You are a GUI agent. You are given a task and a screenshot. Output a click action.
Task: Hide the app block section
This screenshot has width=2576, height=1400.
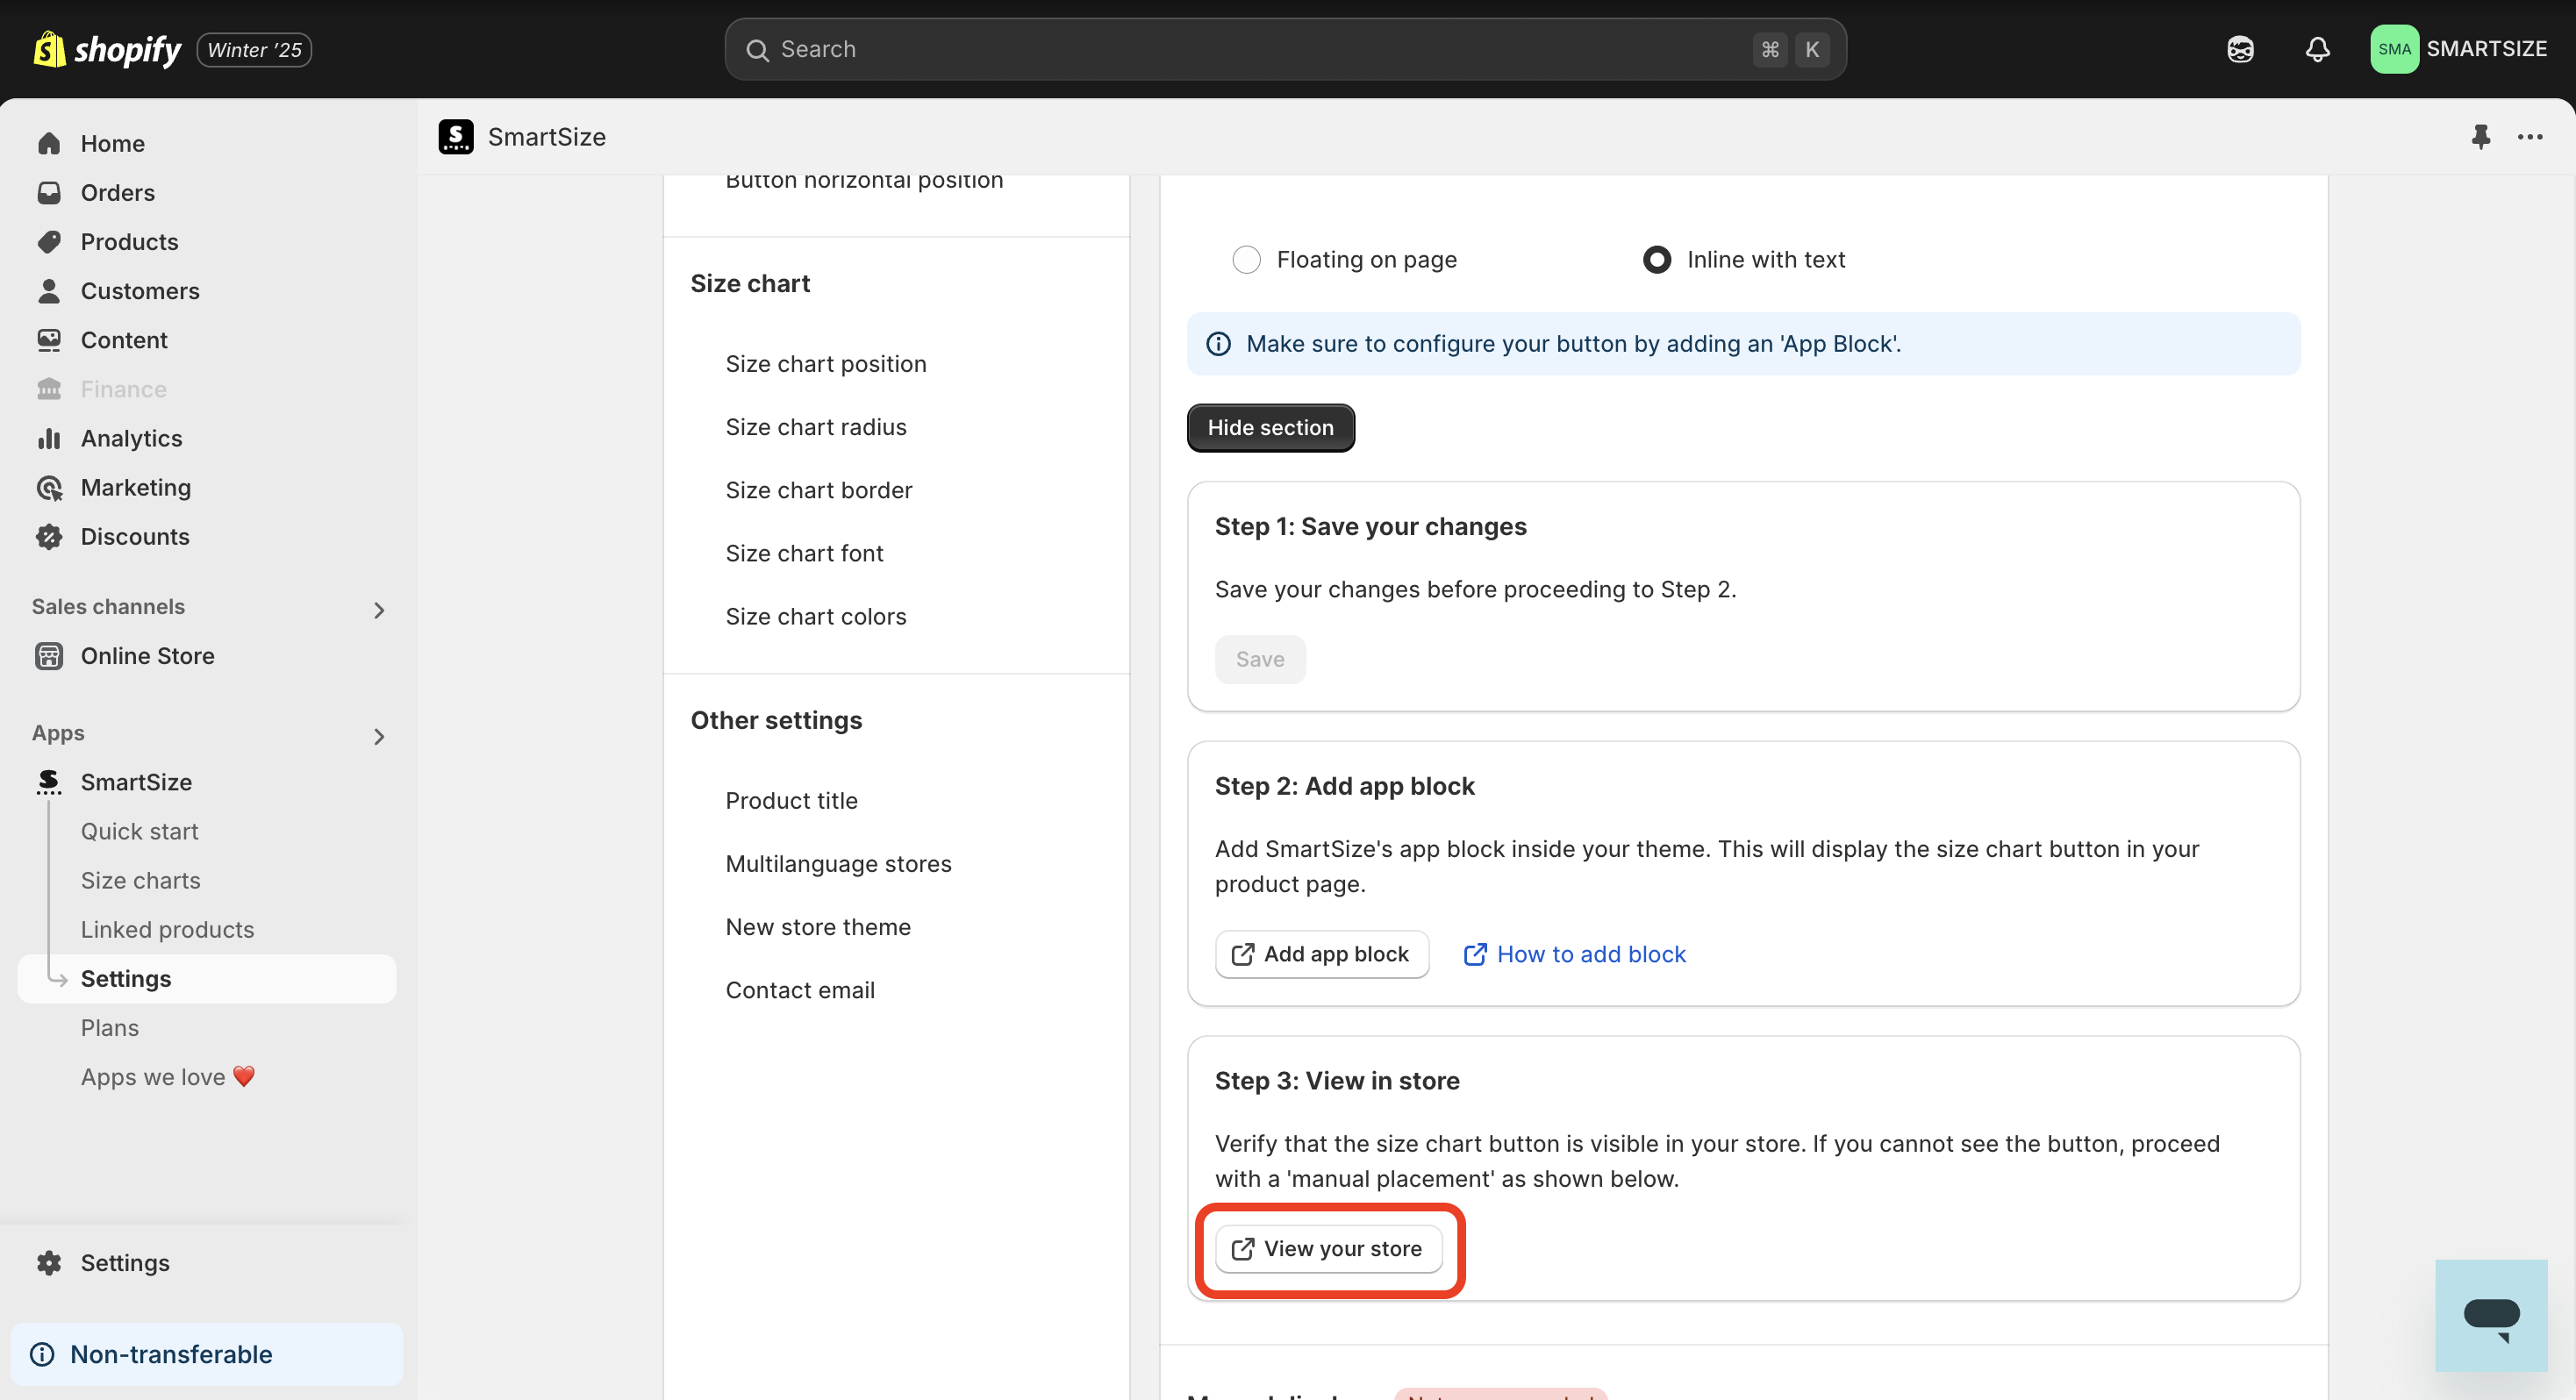[x=1270, y=427]
